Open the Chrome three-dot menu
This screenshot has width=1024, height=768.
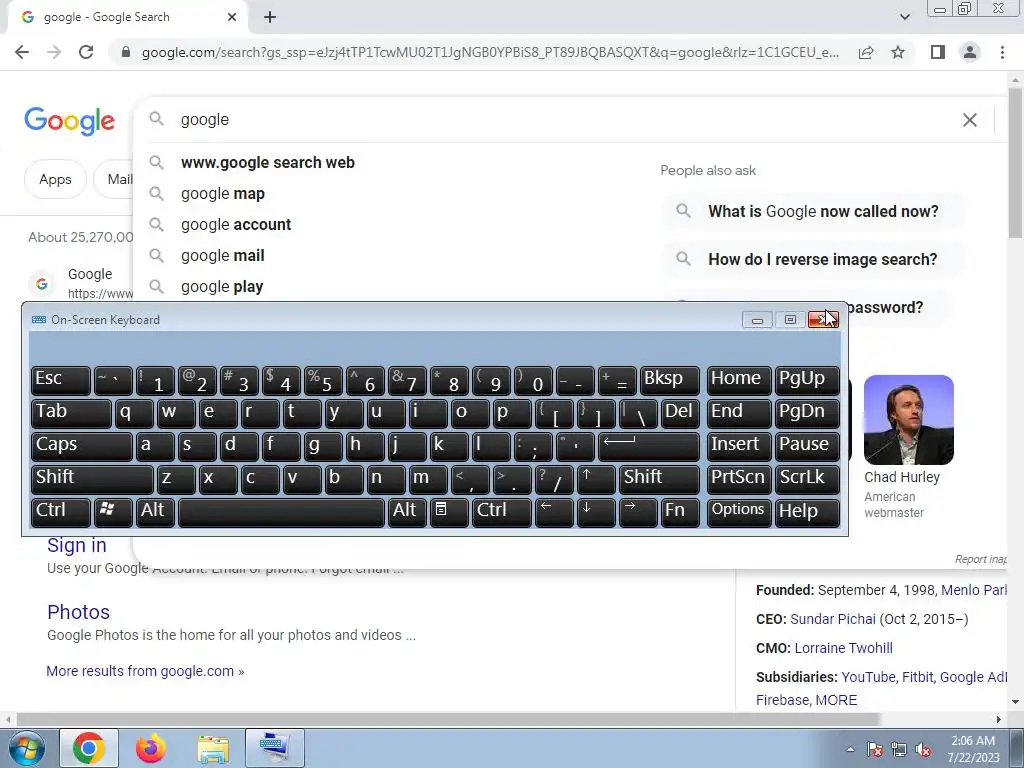(x=1002, y=52)
